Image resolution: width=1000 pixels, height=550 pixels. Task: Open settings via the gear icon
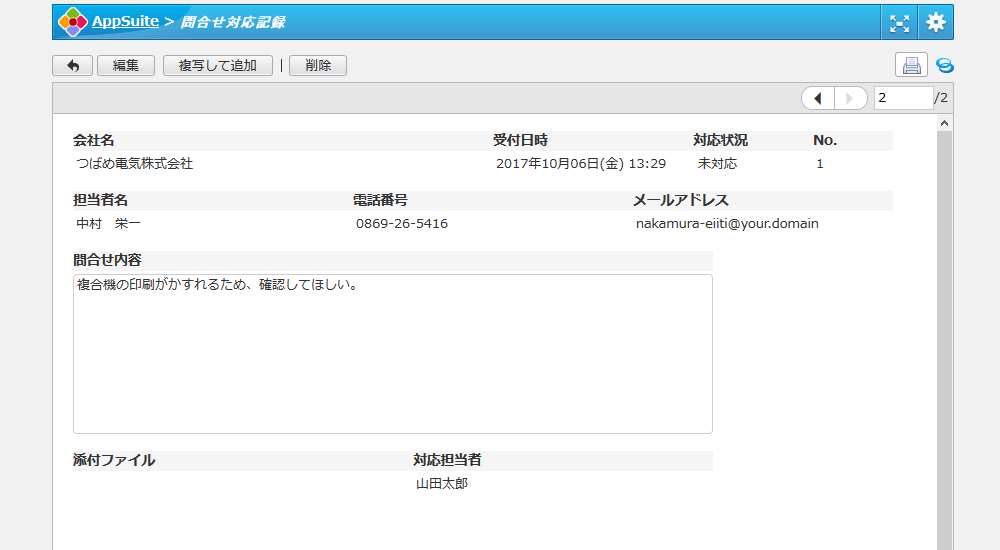click(x=935, y=22)
